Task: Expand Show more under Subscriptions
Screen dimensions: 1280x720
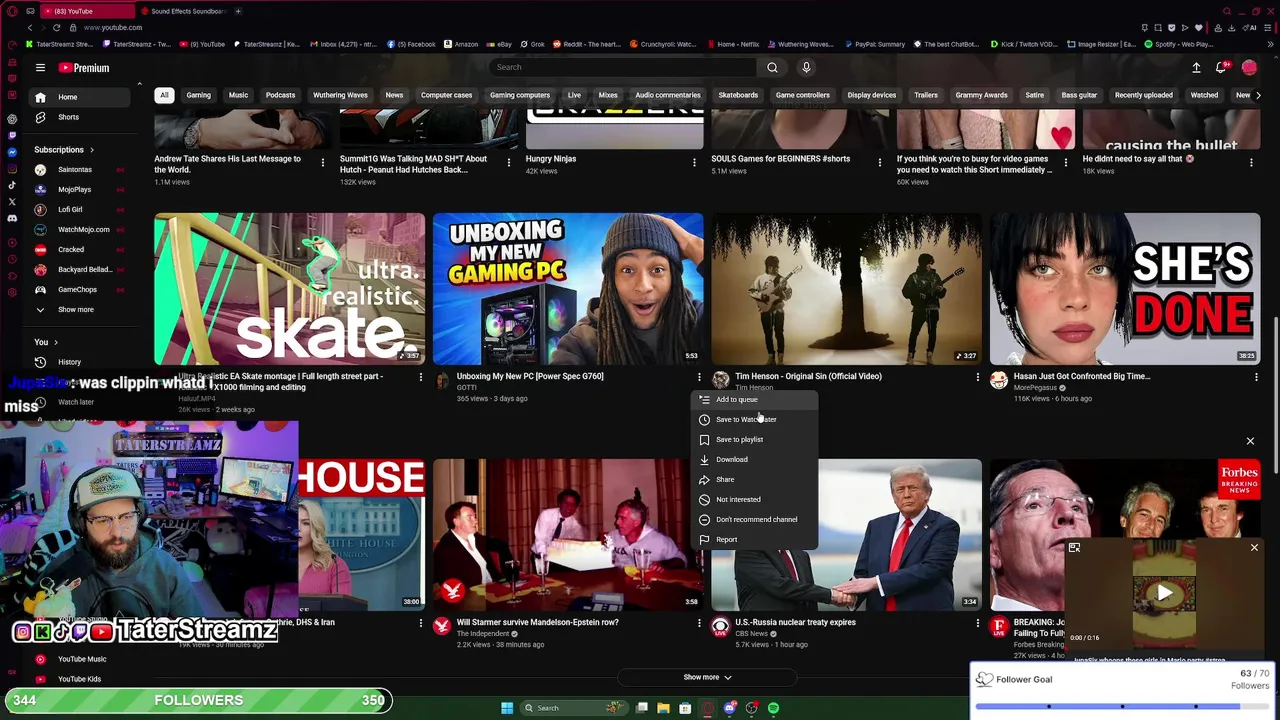Action: click(x=80, y=310)
